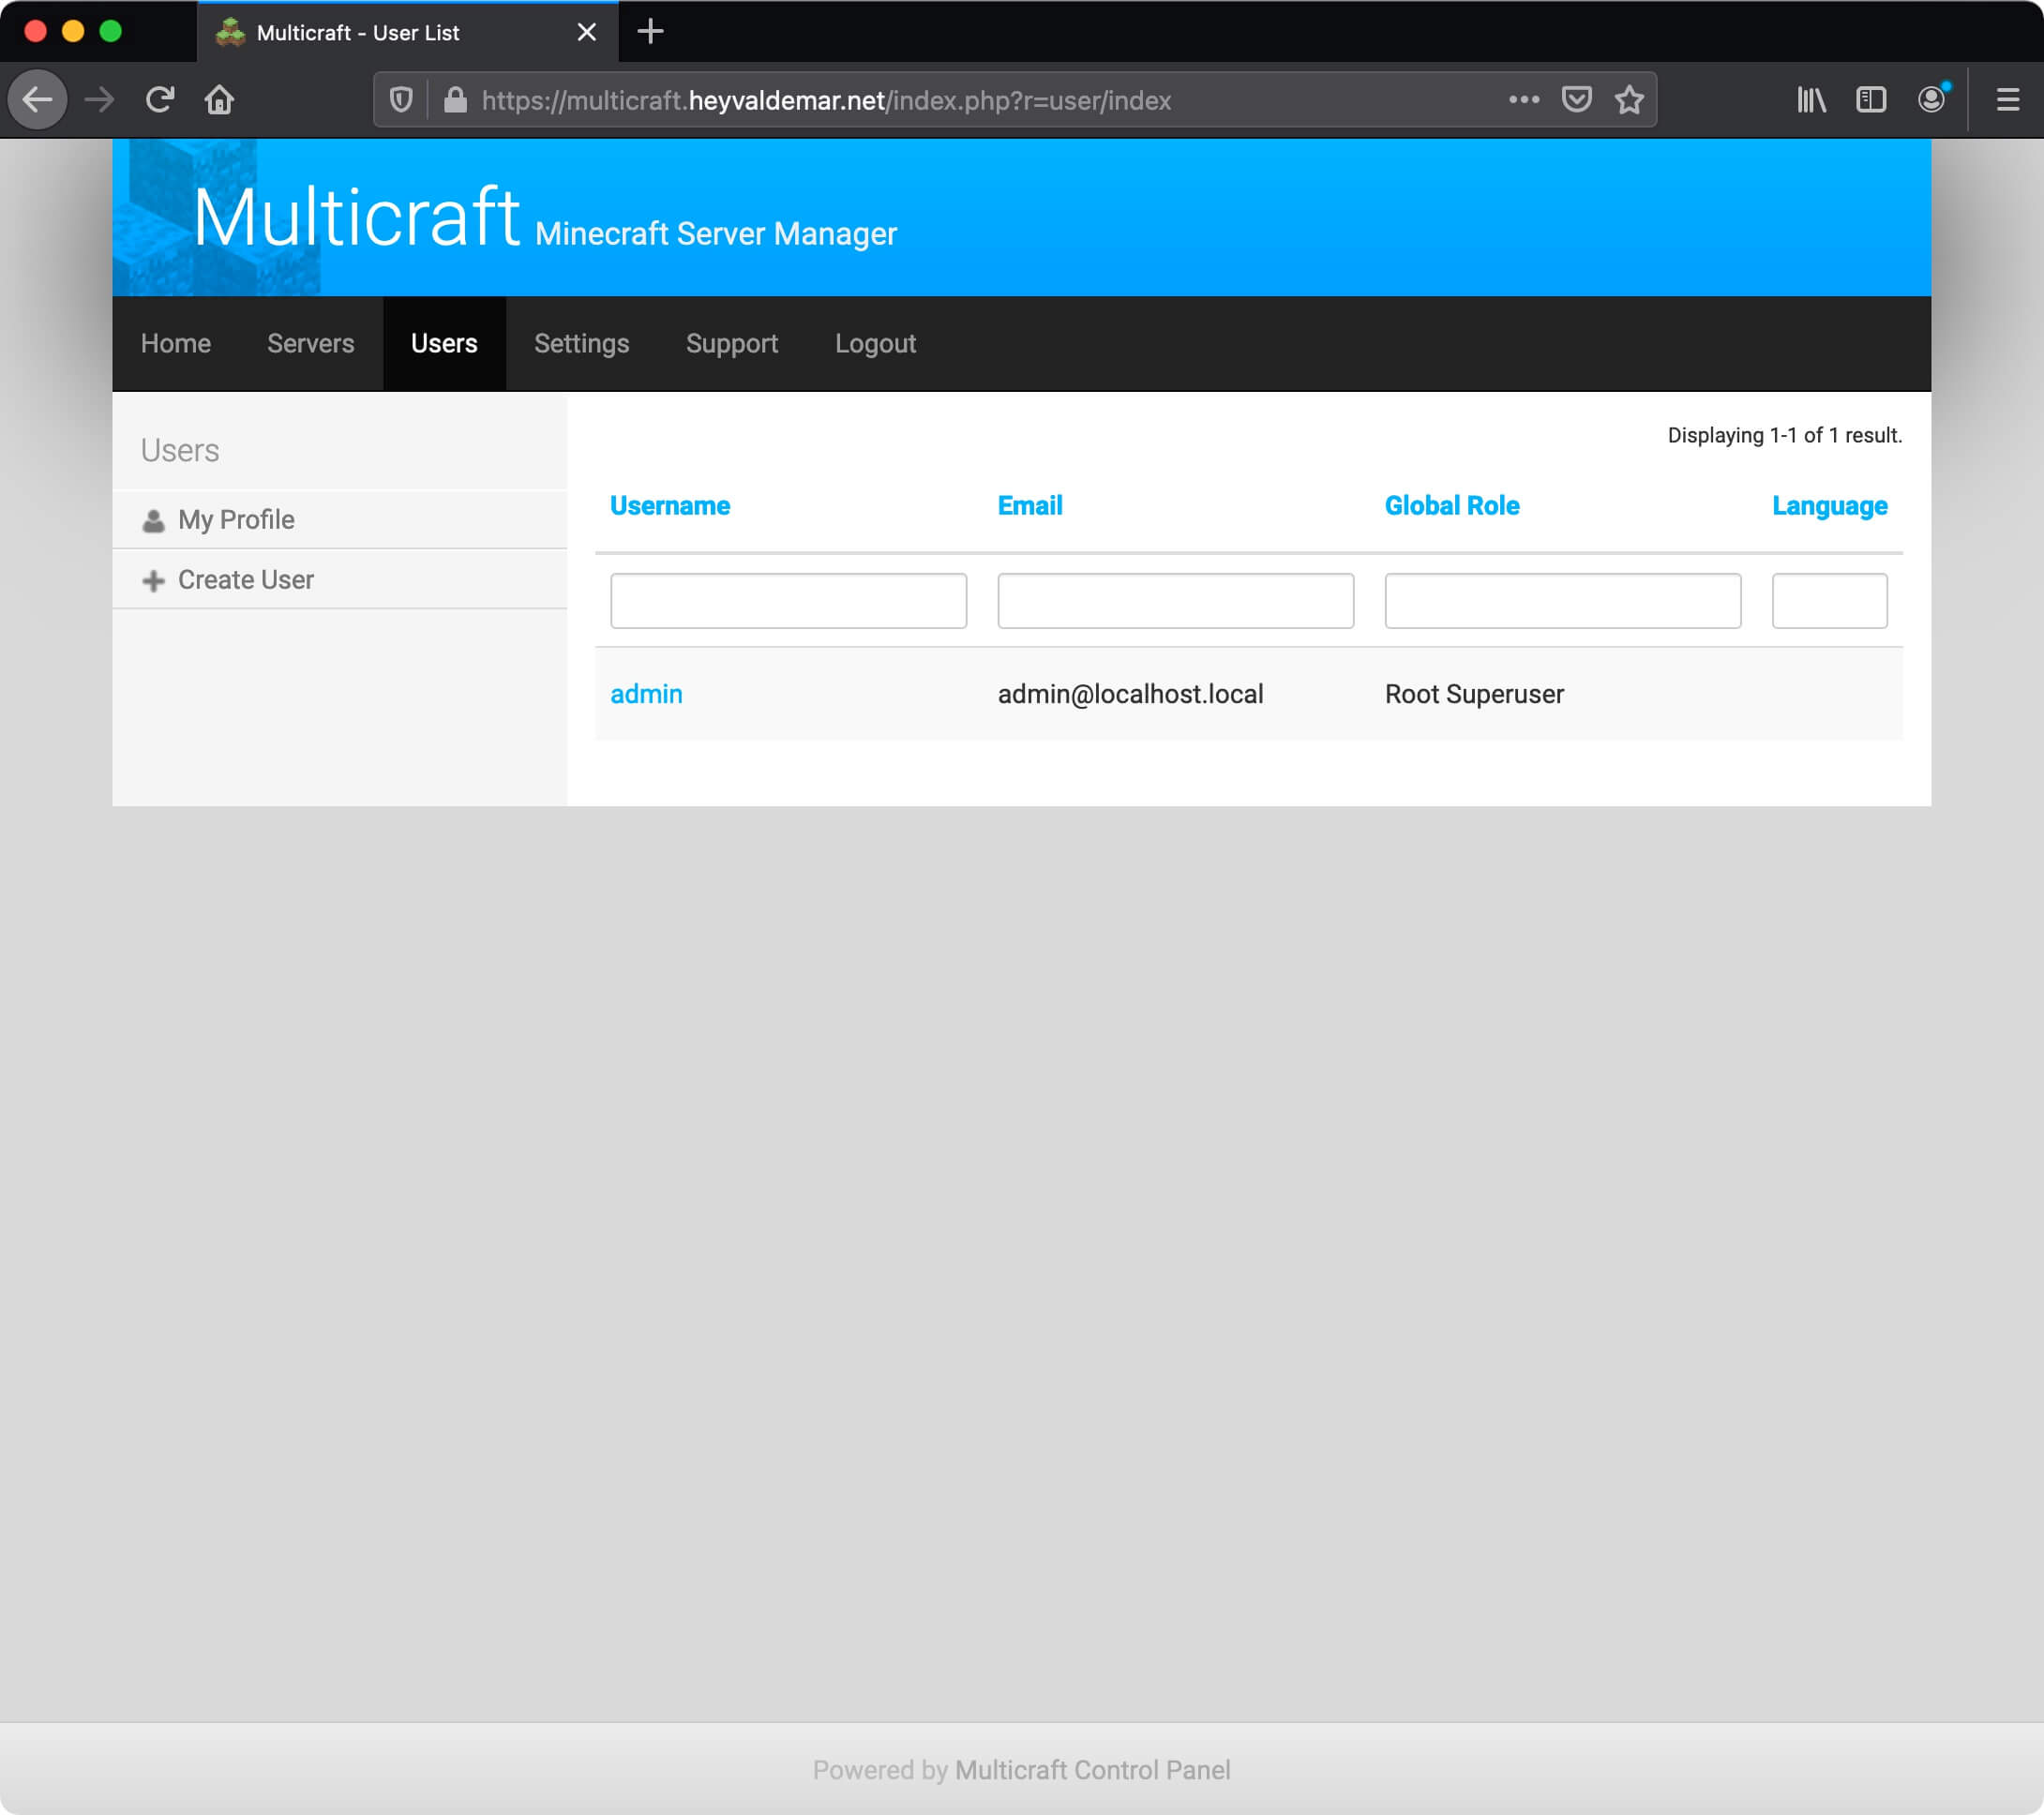Open the Firefox library icon

[x=1811, y=99]
